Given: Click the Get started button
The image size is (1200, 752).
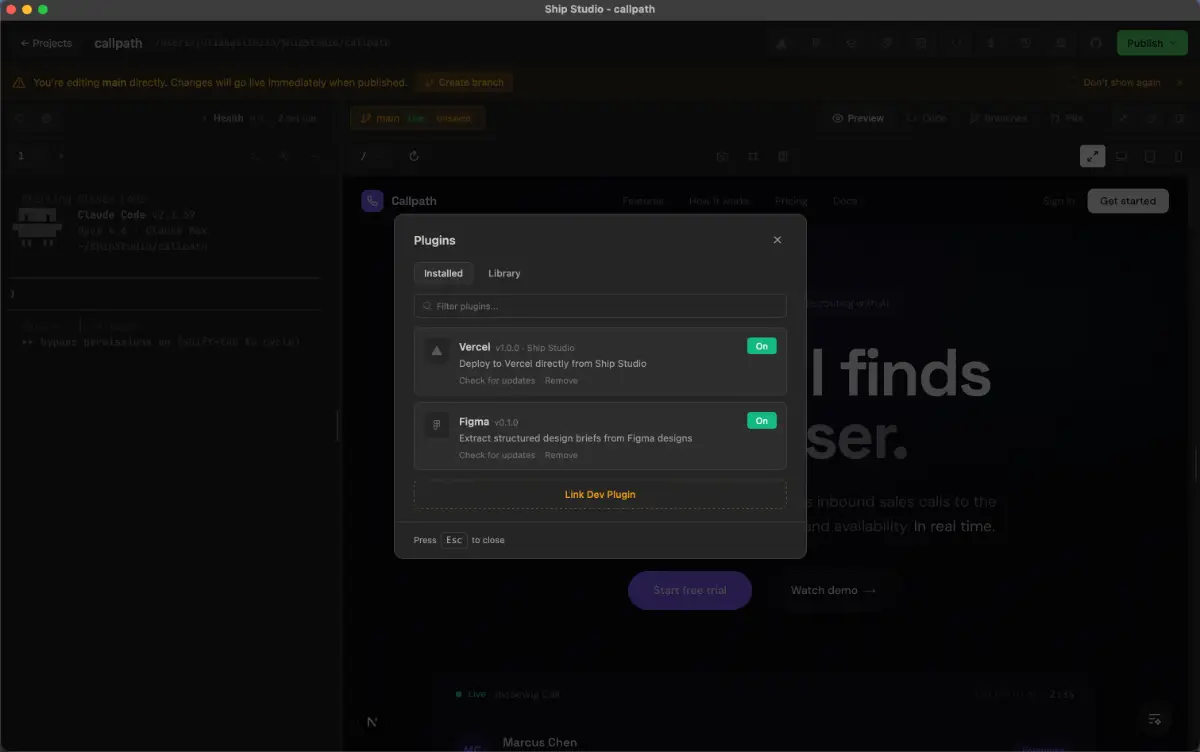Looking at the screenshot, I should 1128,201.
